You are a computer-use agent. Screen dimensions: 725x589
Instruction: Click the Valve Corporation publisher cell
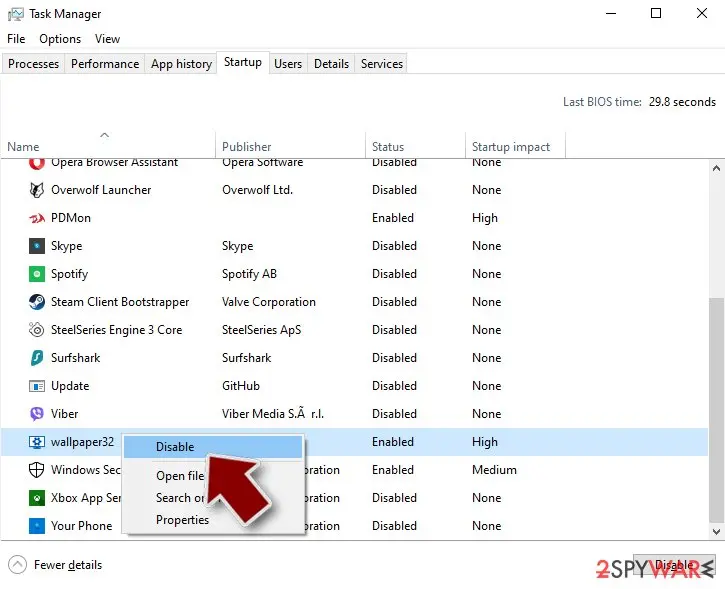click(269, 302)
